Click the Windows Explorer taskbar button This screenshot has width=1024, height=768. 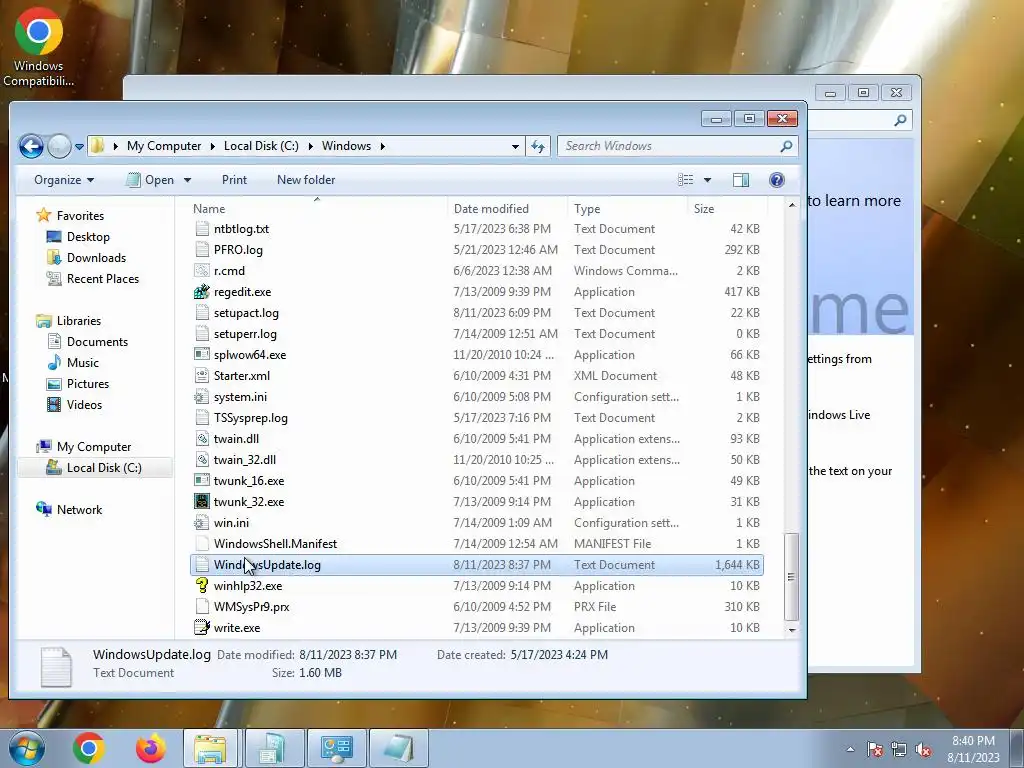[x=210, y=748]
